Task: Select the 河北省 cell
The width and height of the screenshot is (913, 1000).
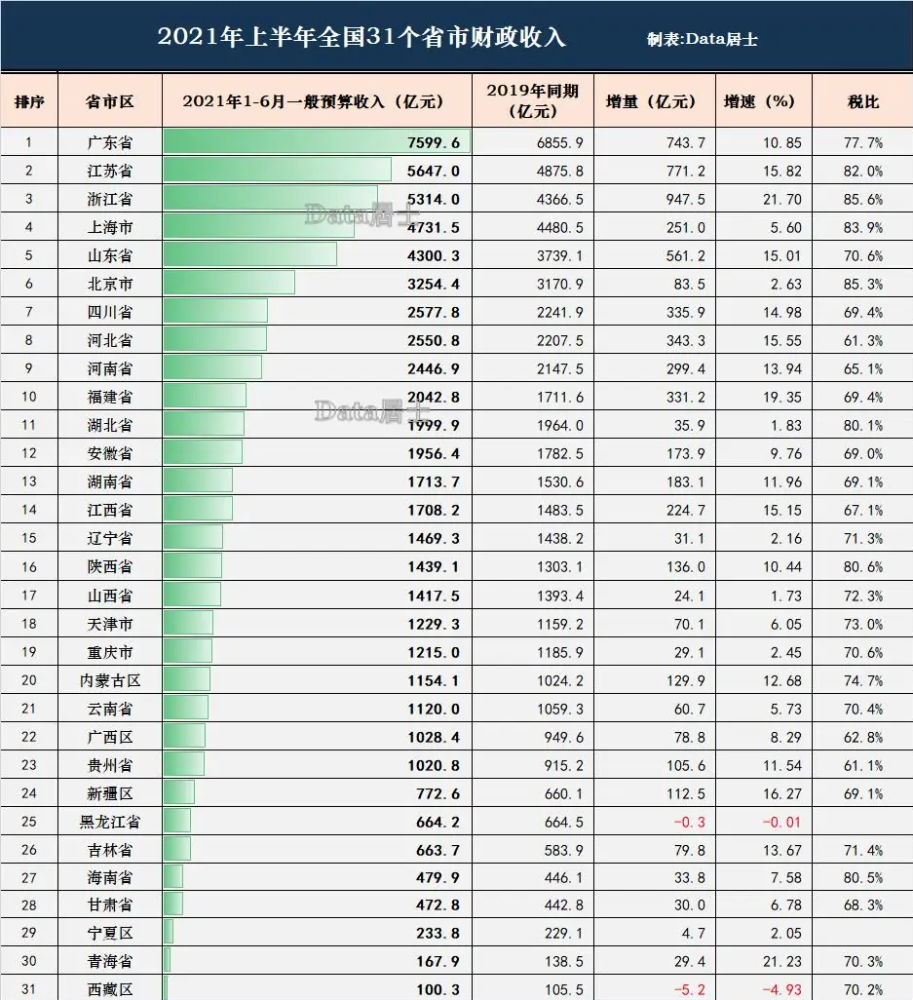Action: [x=110, y=341]
